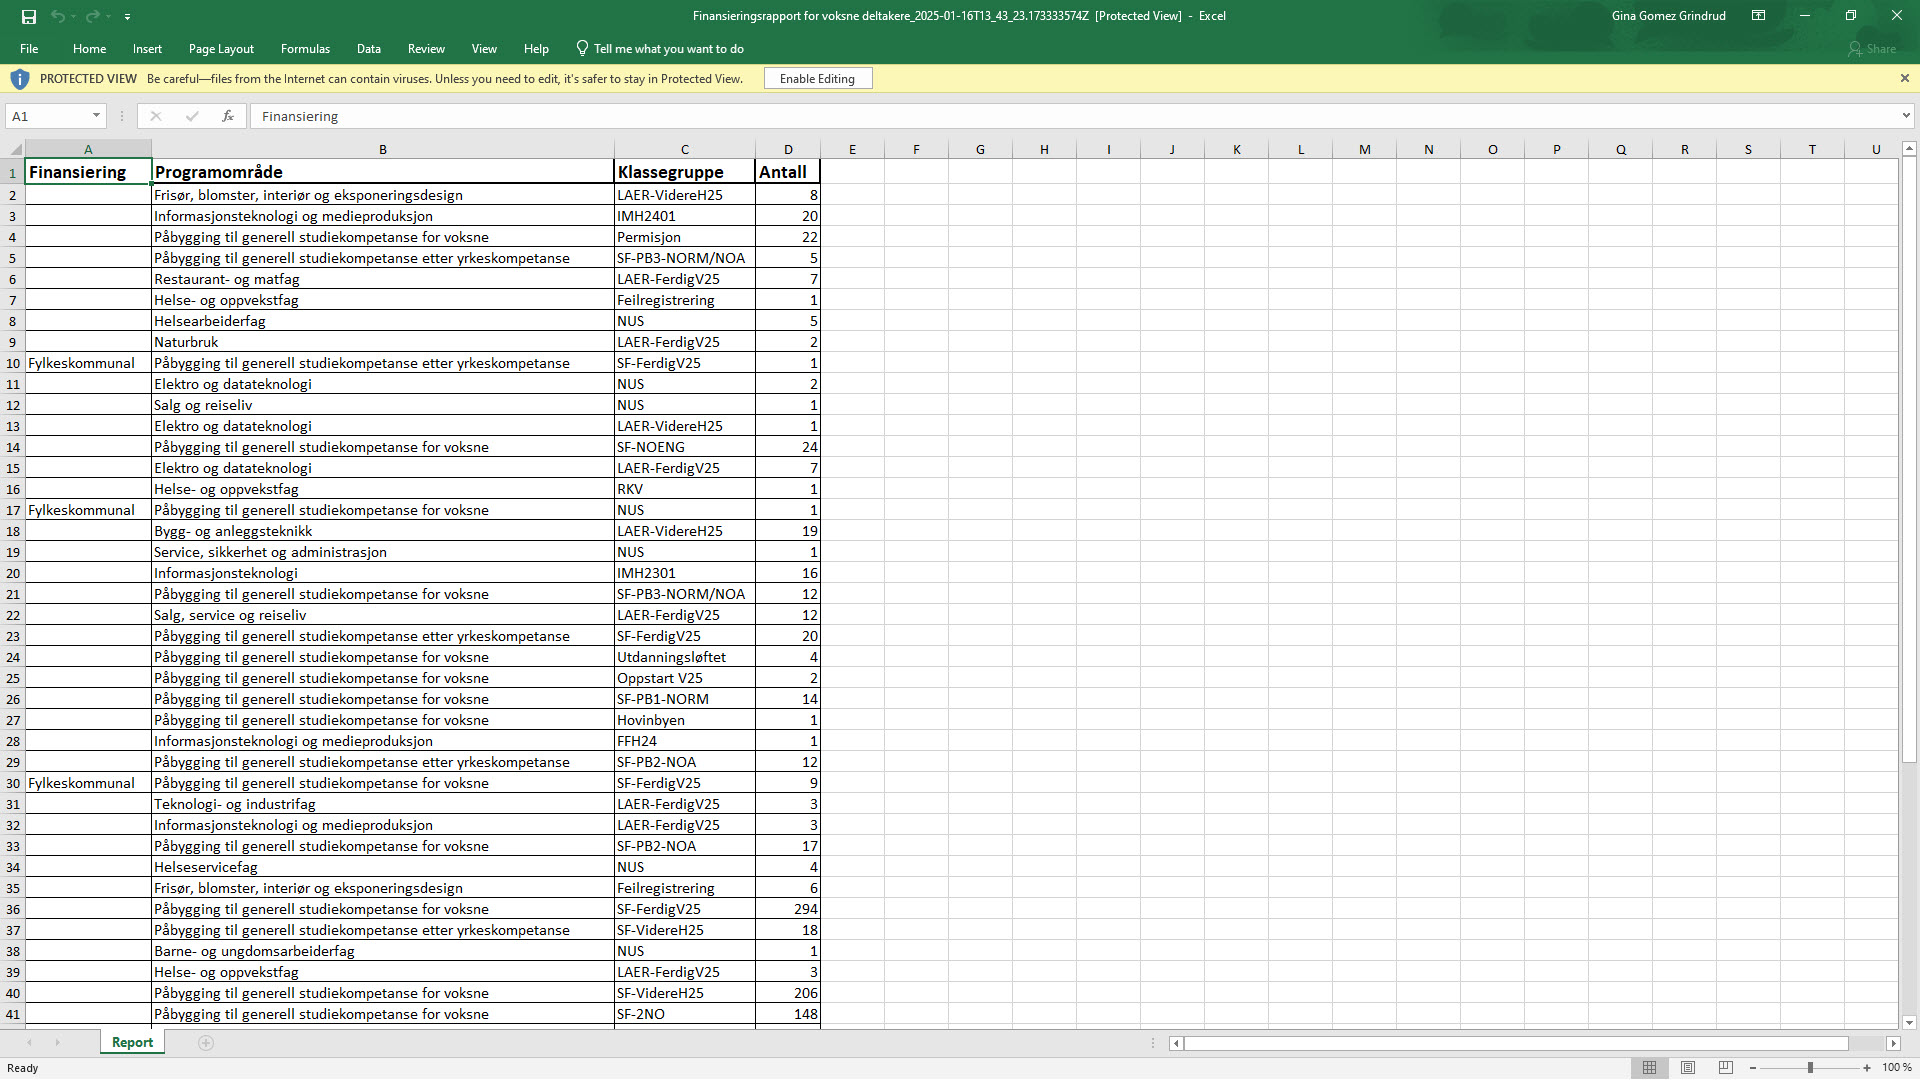Open the Help tab

coord(536,49)
